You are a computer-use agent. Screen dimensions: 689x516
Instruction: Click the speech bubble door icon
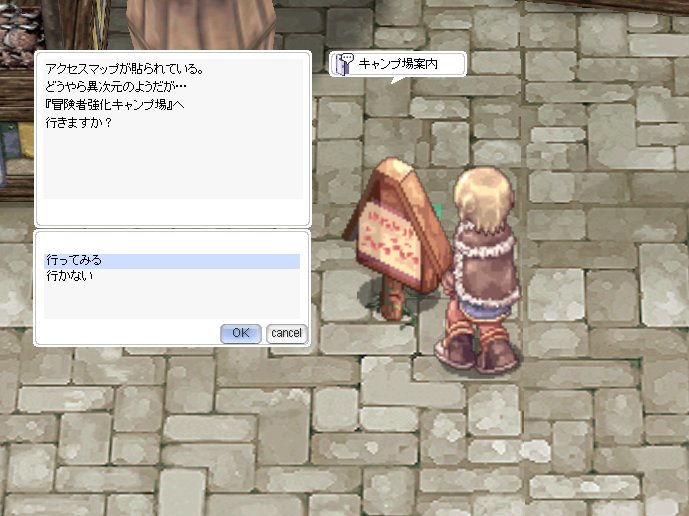(x=343, y=64)
